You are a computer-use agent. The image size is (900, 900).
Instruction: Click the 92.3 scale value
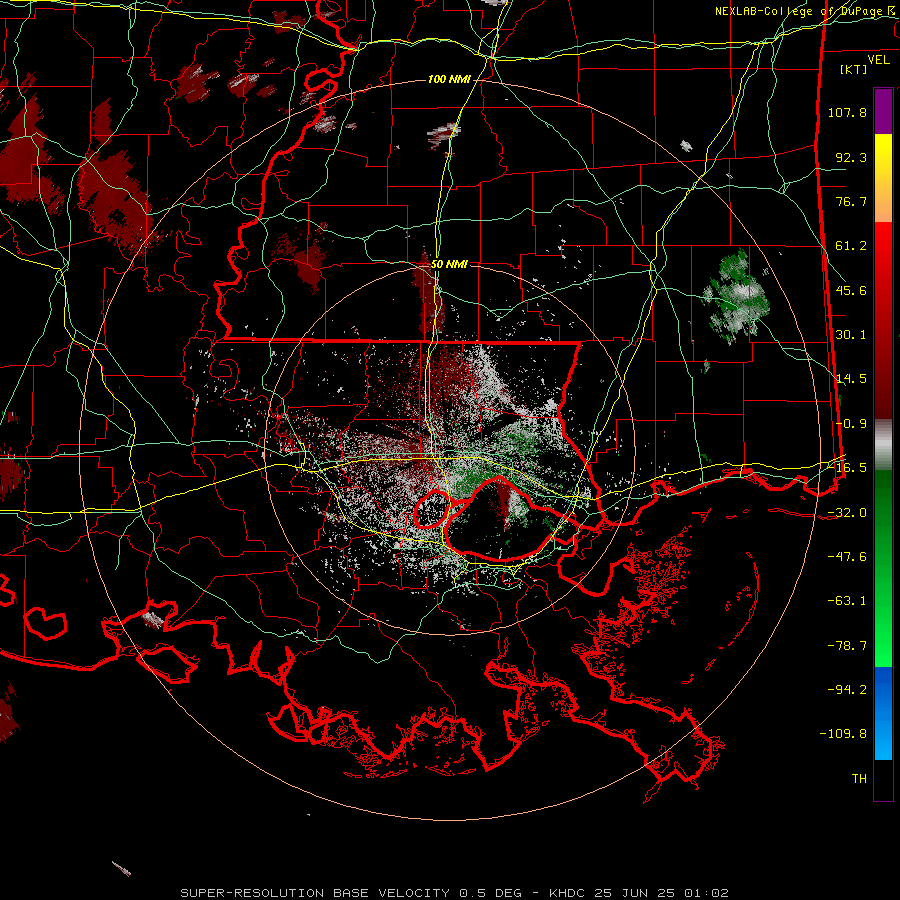851,157
